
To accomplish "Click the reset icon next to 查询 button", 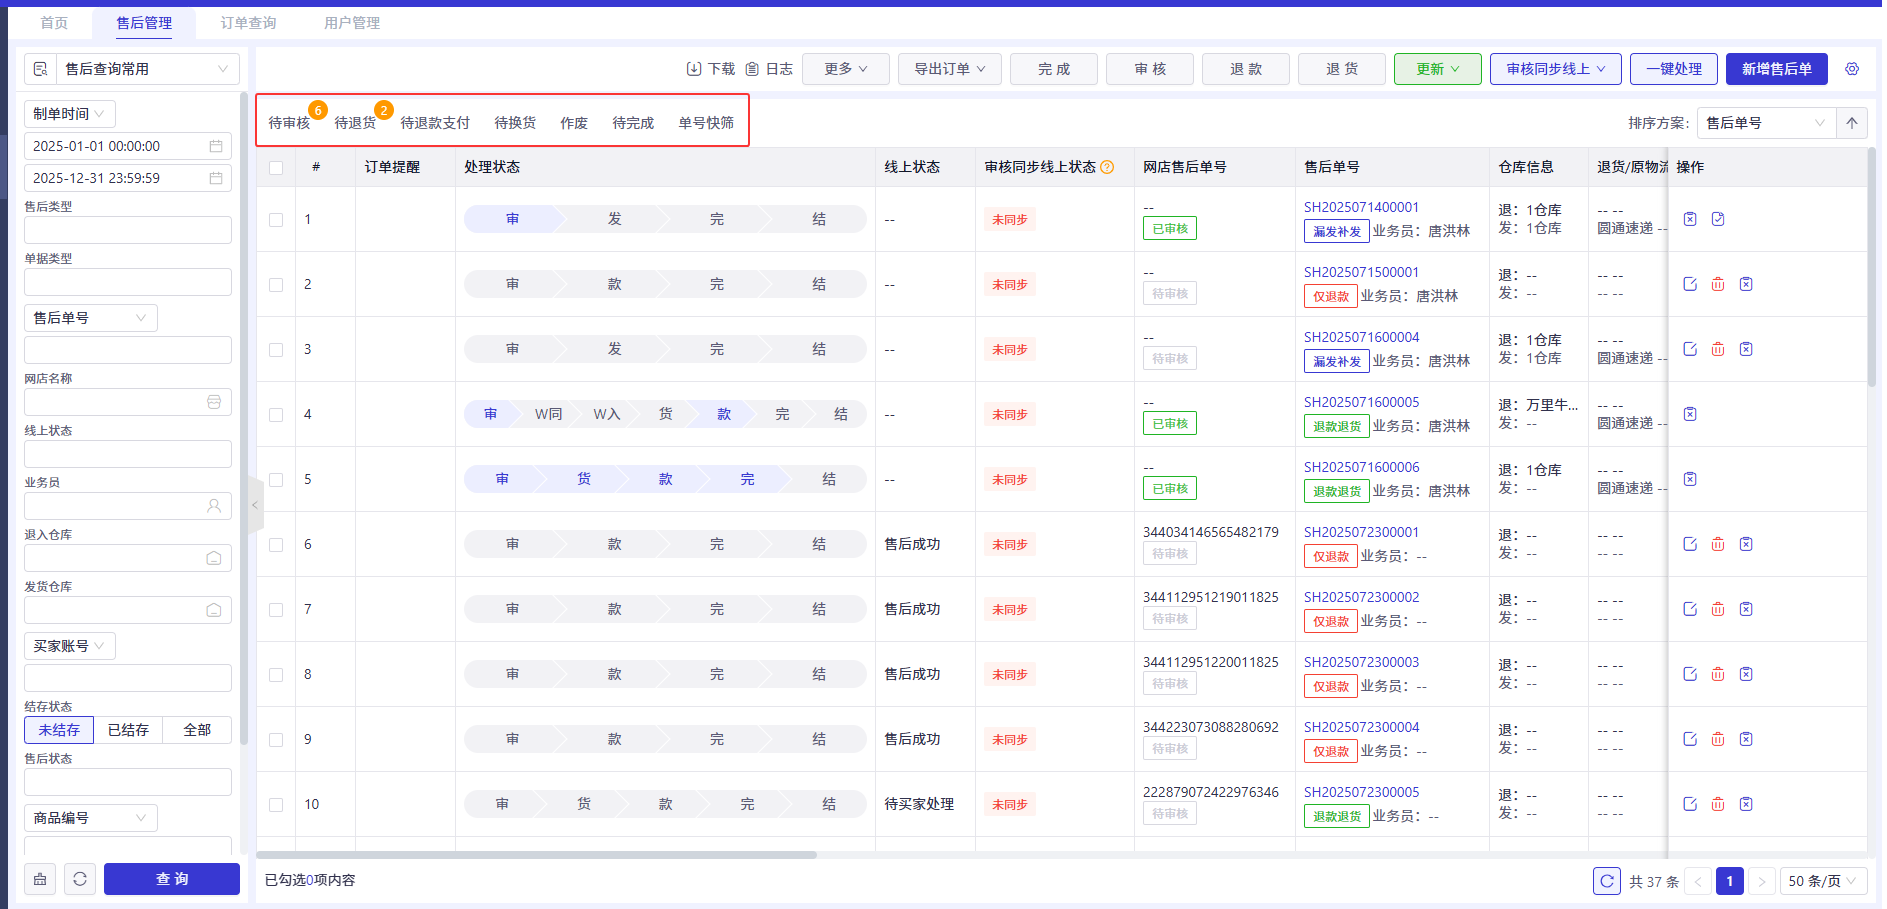I will (x=80, y=879).
